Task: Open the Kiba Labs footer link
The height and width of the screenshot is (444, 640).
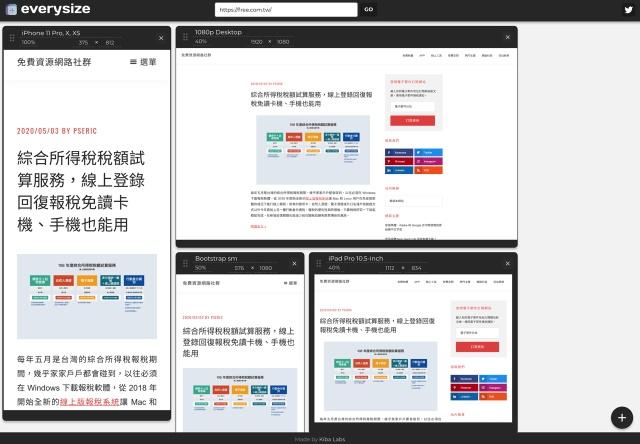Action: pos(332,439)
